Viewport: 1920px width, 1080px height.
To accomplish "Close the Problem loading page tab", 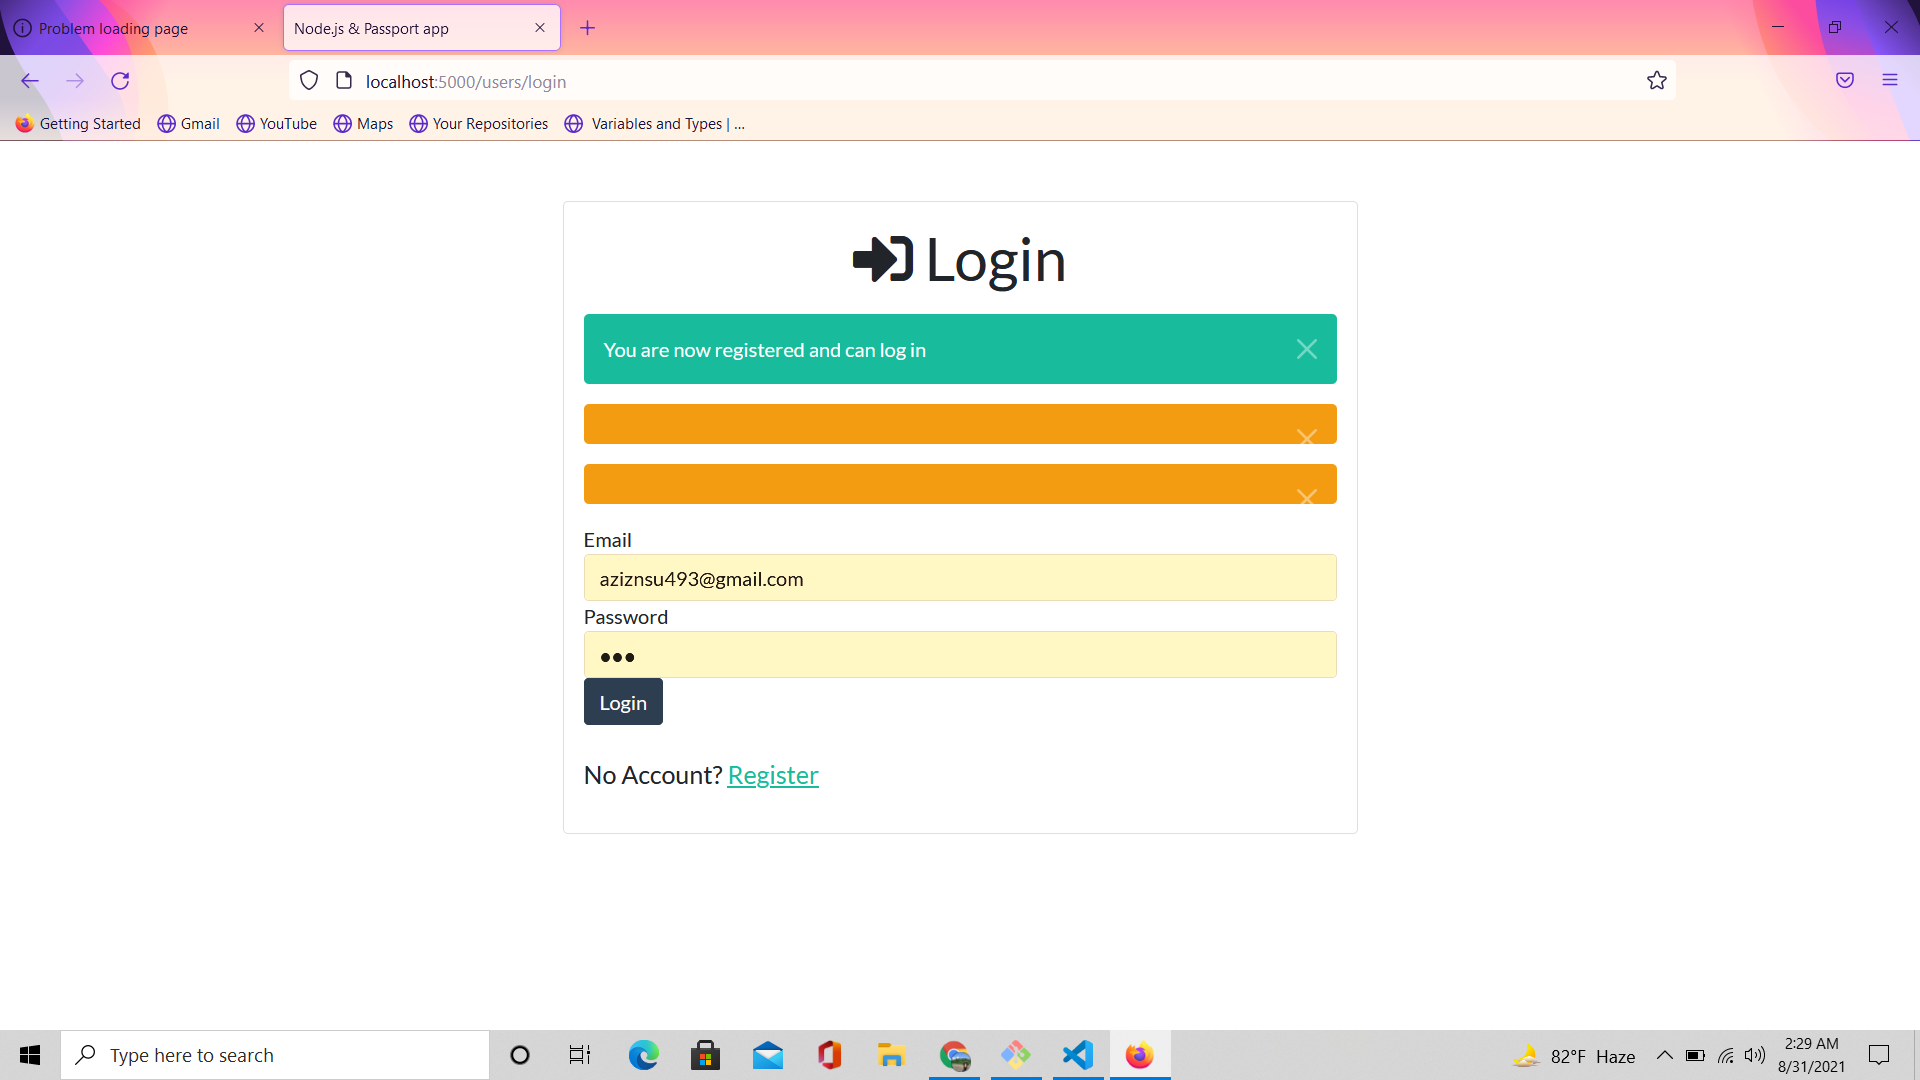I will point(258,27).
